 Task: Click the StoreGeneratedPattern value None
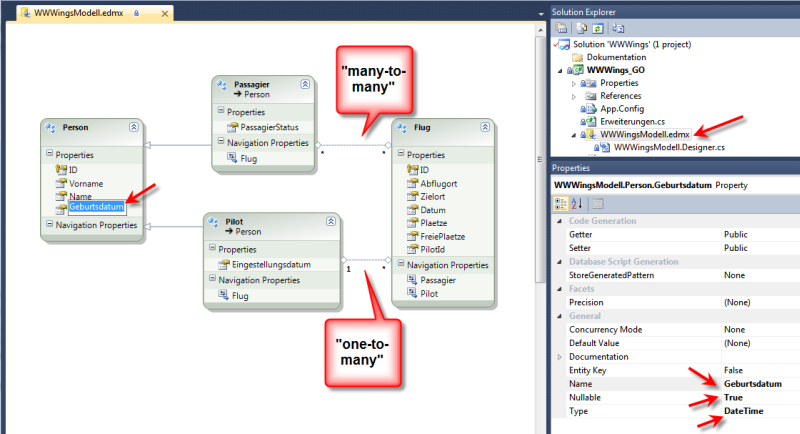(x=734, y=275)
